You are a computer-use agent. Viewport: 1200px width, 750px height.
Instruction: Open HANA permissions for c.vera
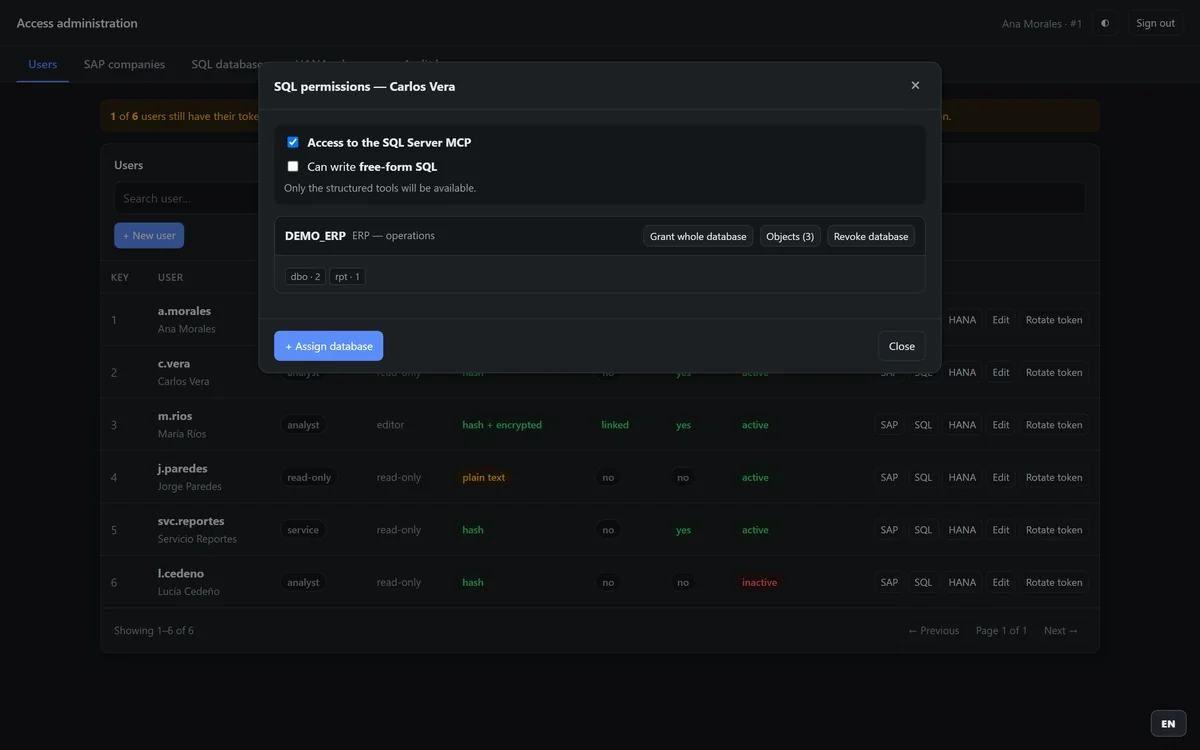[x=962, y=372]
